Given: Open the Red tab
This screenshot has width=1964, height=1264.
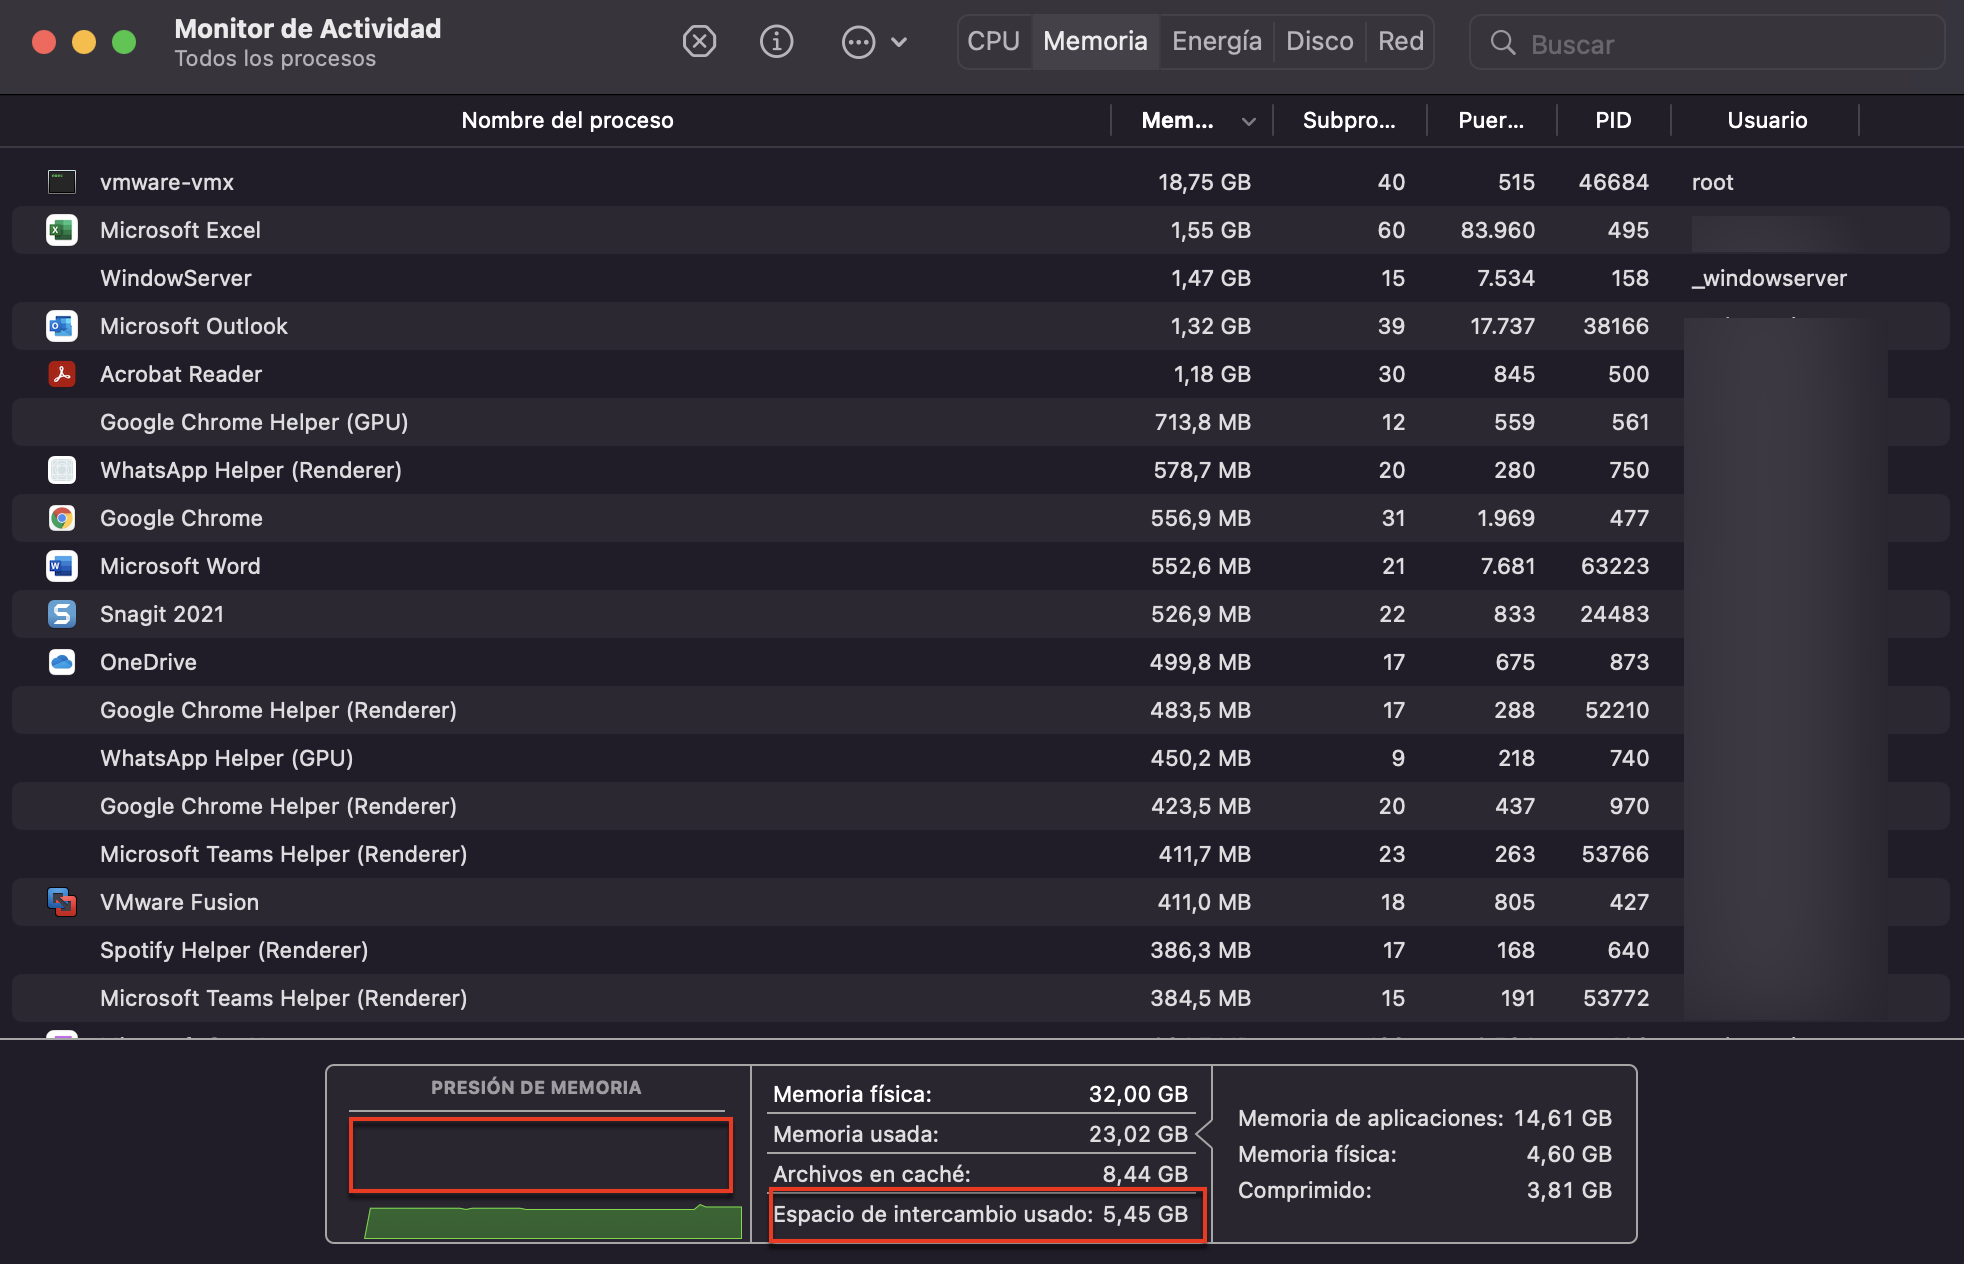Looking at the screenshot, I should point(1400,41).
